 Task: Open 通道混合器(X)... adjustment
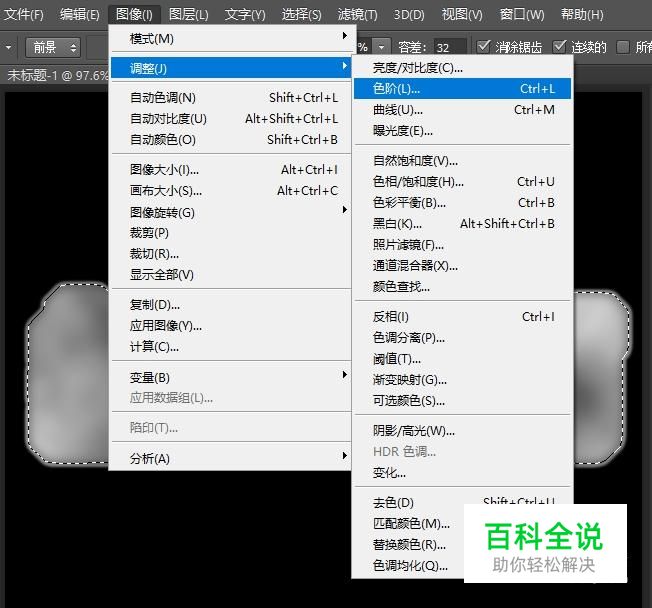462,265
